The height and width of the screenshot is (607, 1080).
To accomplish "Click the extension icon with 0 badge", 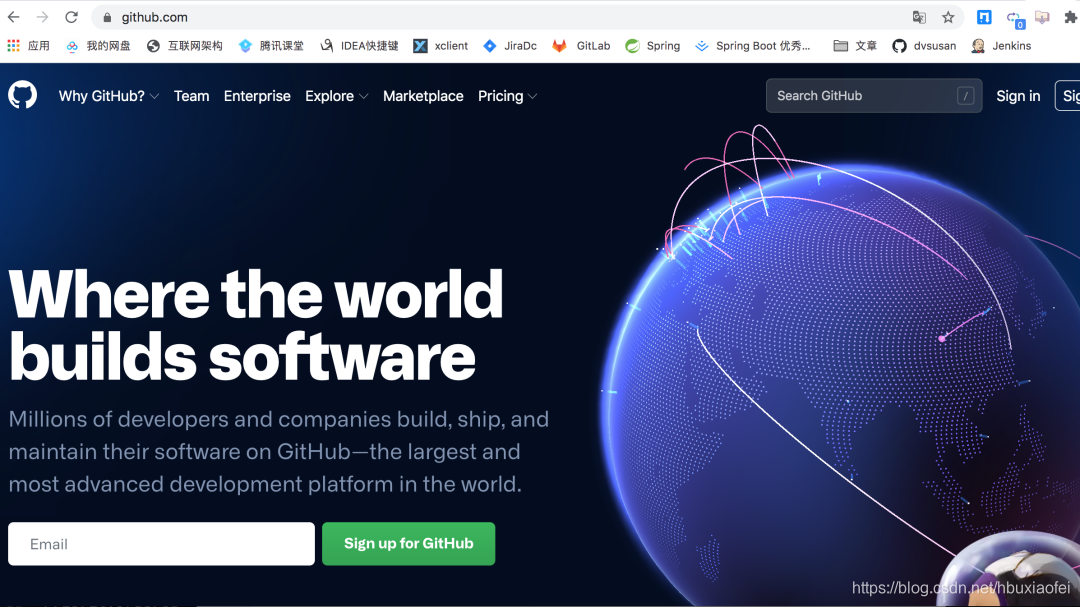I will [1014, 19].
